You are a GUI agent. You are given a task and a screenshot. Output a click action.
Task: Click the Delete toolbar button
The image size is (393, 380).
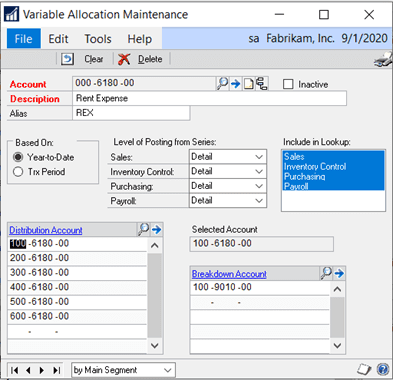[x=140, y=59]
